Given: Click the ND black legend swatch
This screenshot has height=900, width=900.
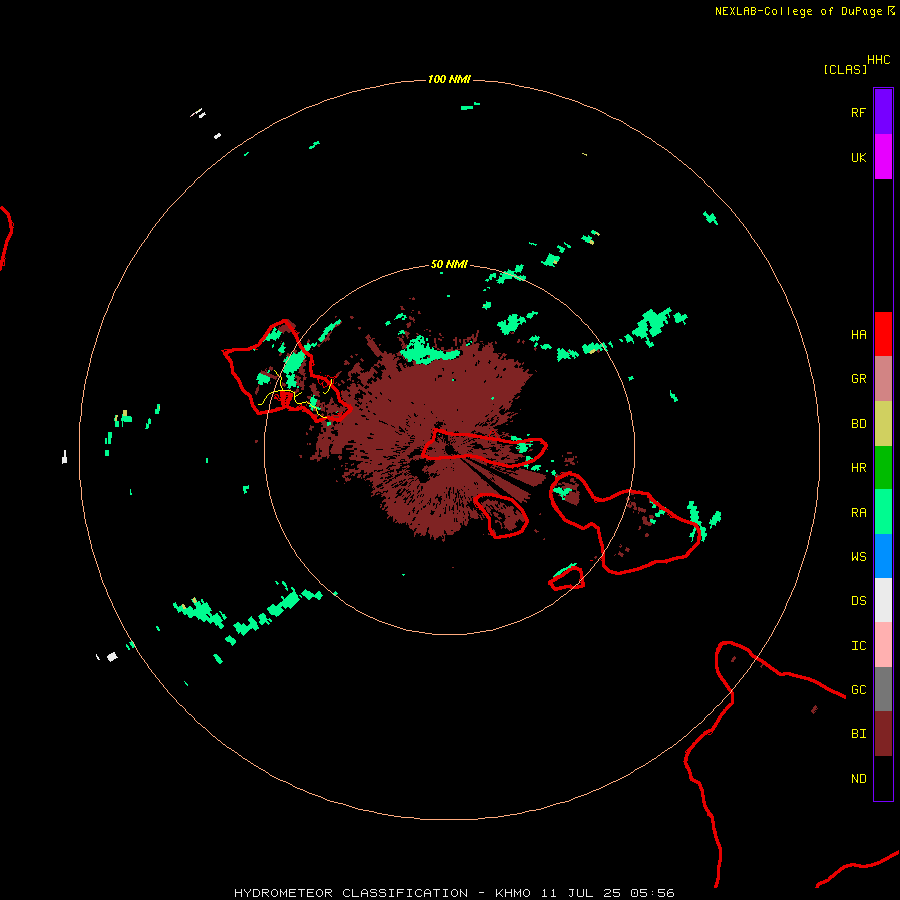Looking at the screenshot, I should point(883,778).
